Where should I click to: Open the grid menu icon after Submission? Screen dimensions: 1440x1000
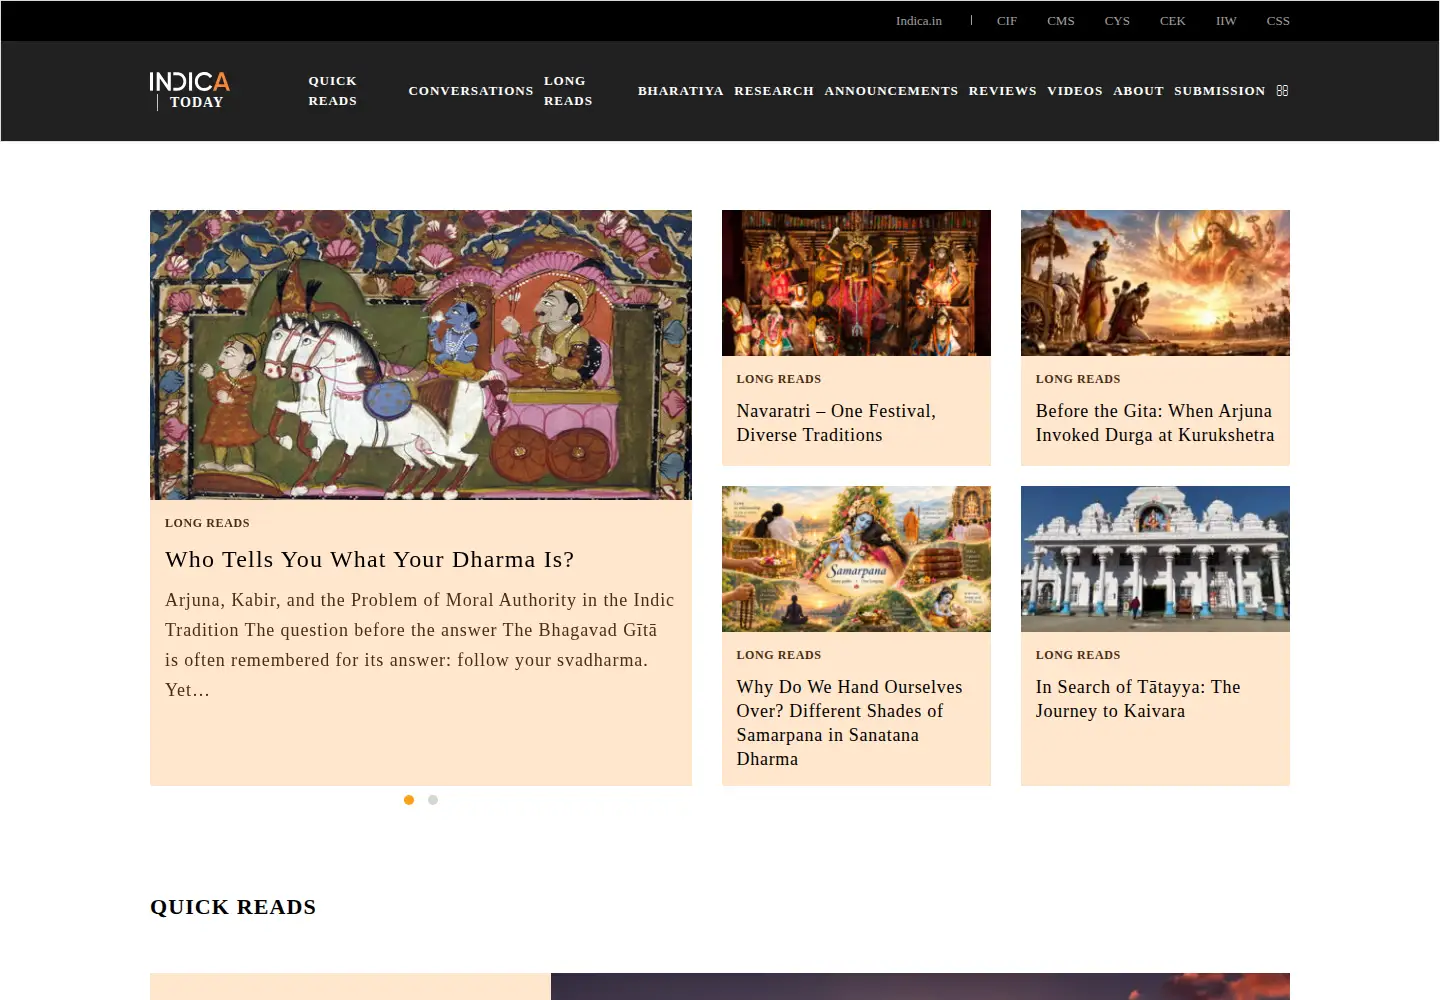(x=1282, y=91)
